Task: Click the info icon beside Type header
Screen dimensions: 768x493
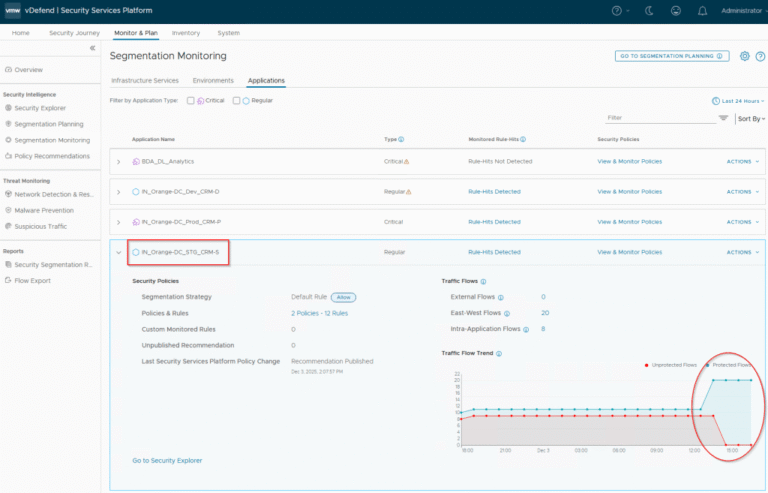Action: click(401, 140)
